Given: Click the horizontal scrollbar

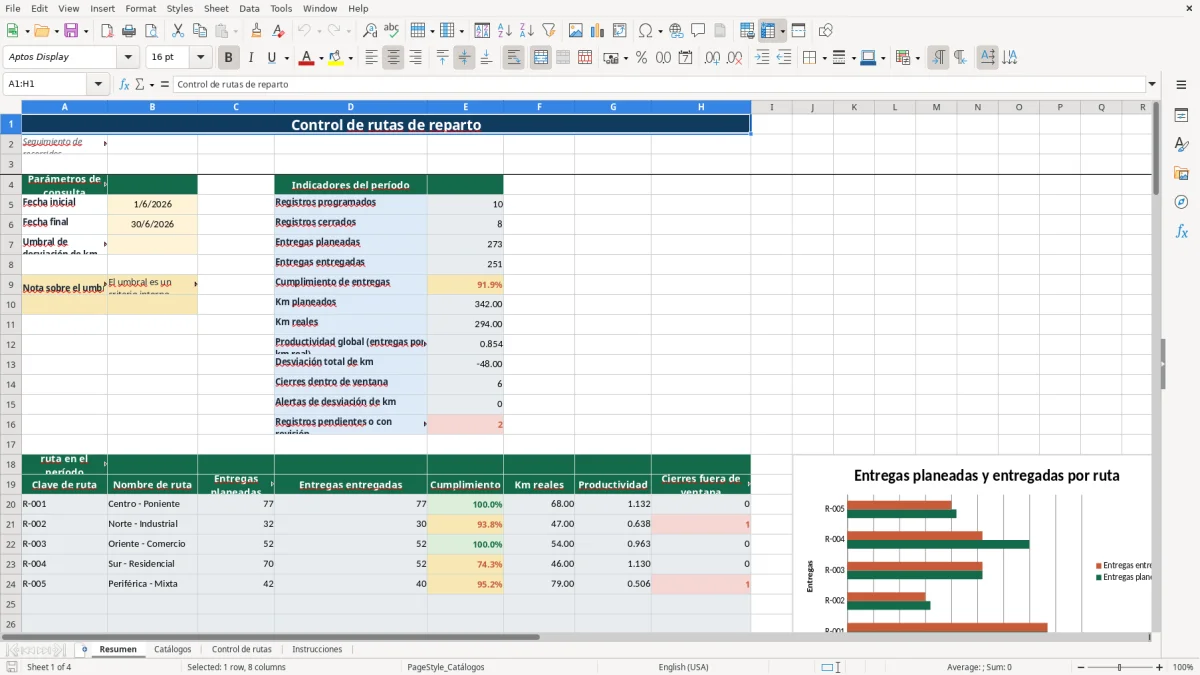Looking at the screenshot, I should pos(271,636).
